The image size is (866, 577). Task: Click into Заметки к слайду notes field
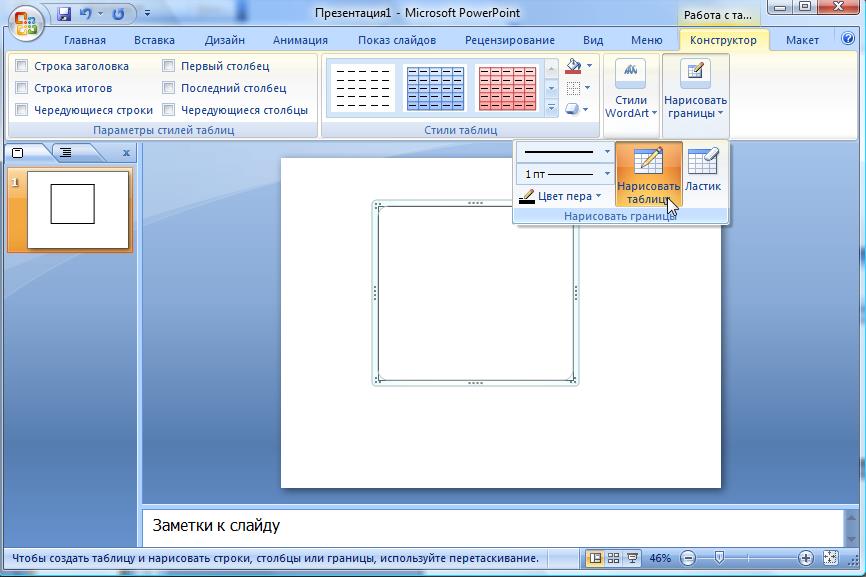point(493,527)
